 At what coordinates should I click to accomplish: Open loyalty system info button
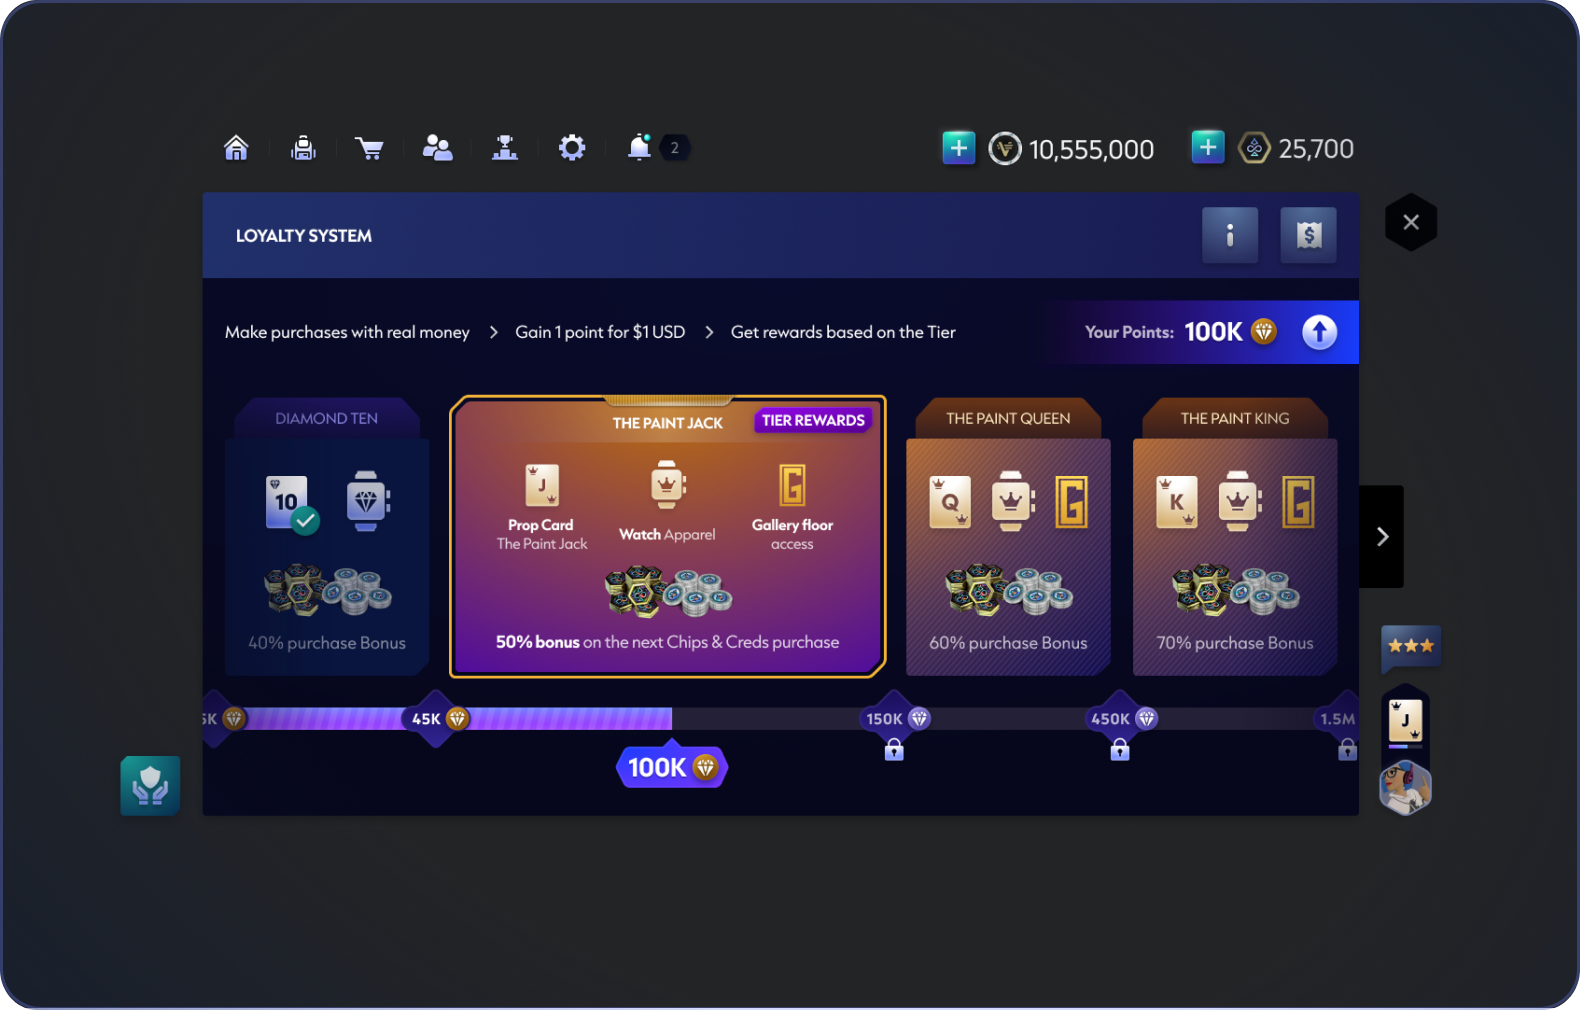pyautogui.click(x=1230, y=235)
